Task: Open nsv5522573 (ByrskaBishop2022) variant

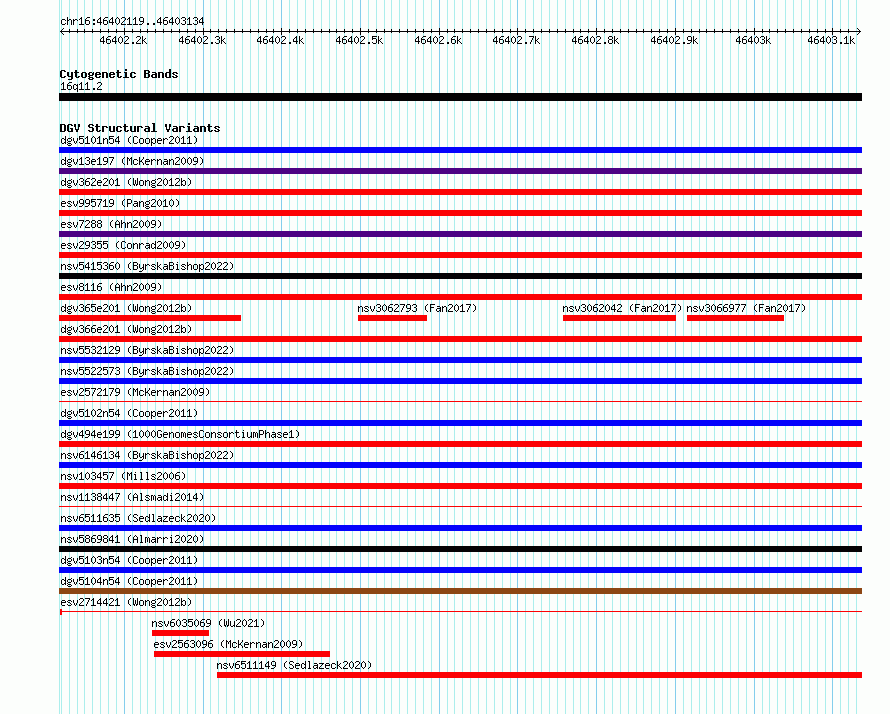Action: click(x=147, y=371)
